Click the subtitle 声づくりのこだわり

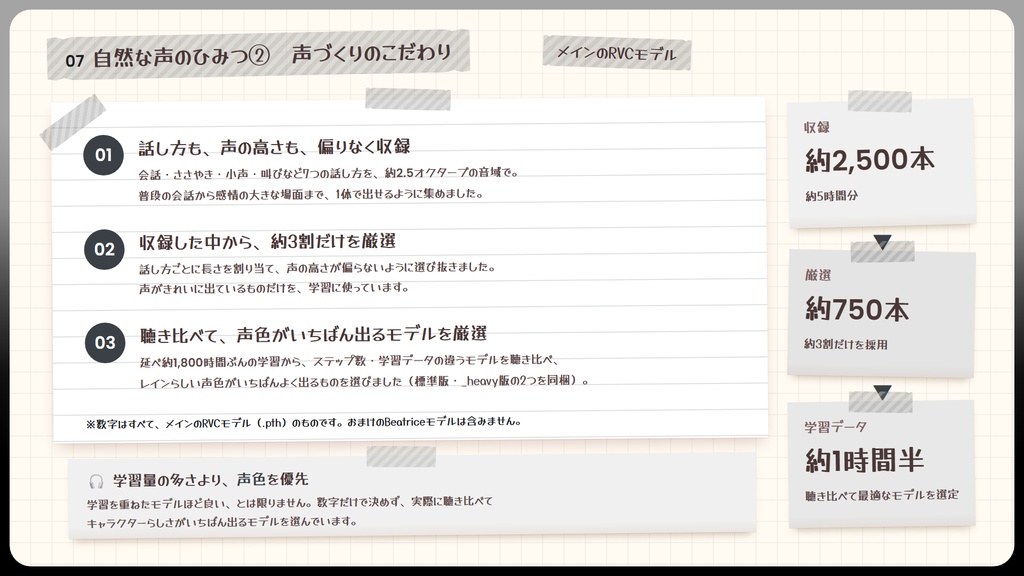pos(372,54)
